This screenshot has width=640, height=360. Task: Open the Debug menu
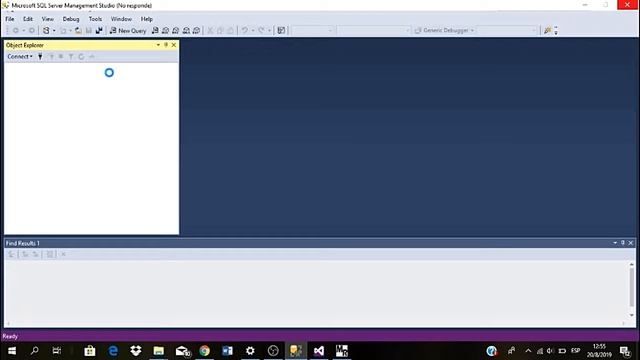71,19
